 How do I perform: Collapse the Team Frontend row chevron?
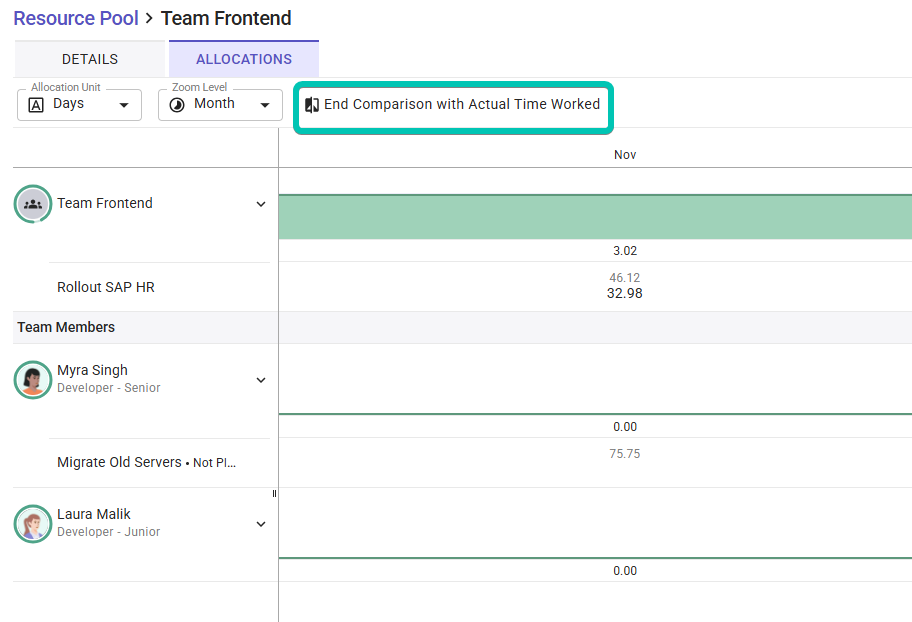[x=261, y=204]
